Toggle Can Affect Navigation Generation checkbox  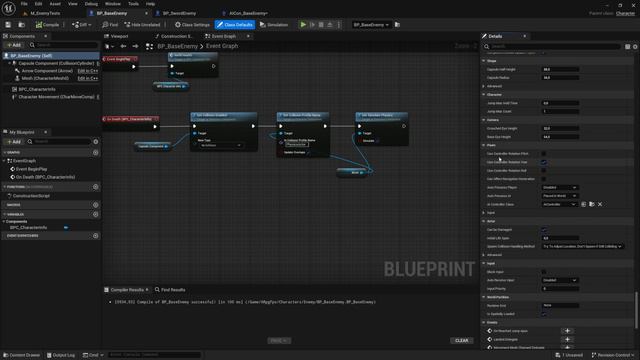click(544, 179)
